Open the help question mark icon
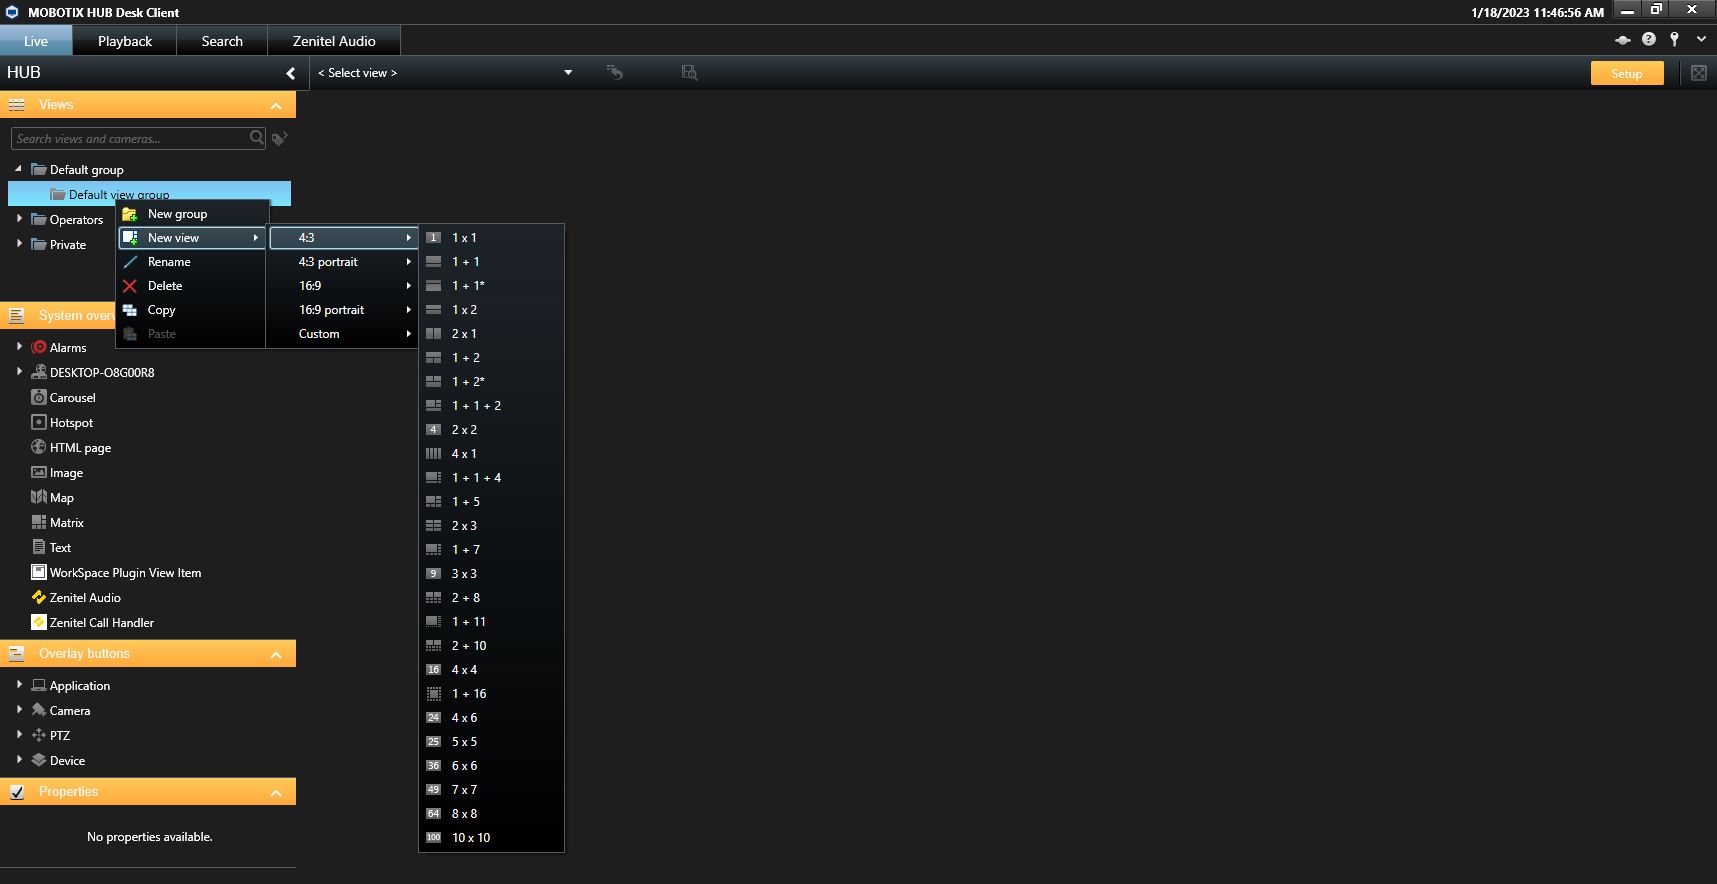This screenshot has width=1717, height=884. pyautogui.click(x=1649, y=40)
